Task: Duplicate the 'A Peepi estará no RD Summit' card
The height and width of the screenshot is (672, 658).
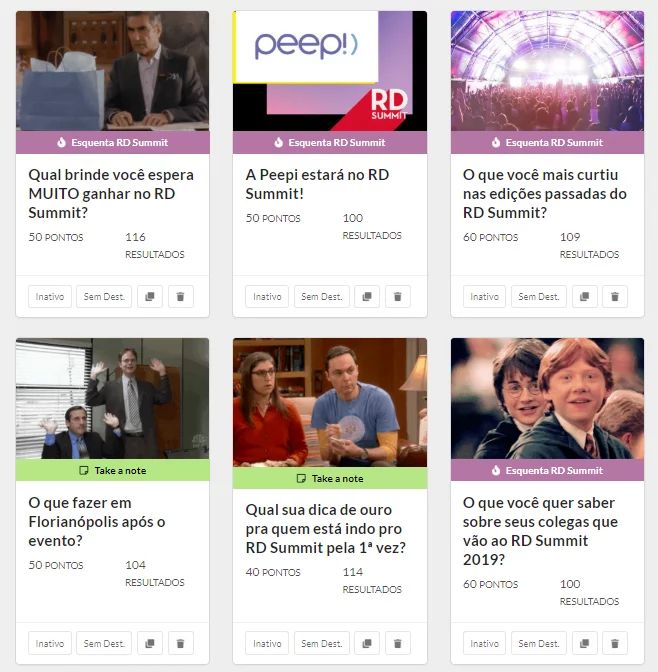Action: (367, 297)
